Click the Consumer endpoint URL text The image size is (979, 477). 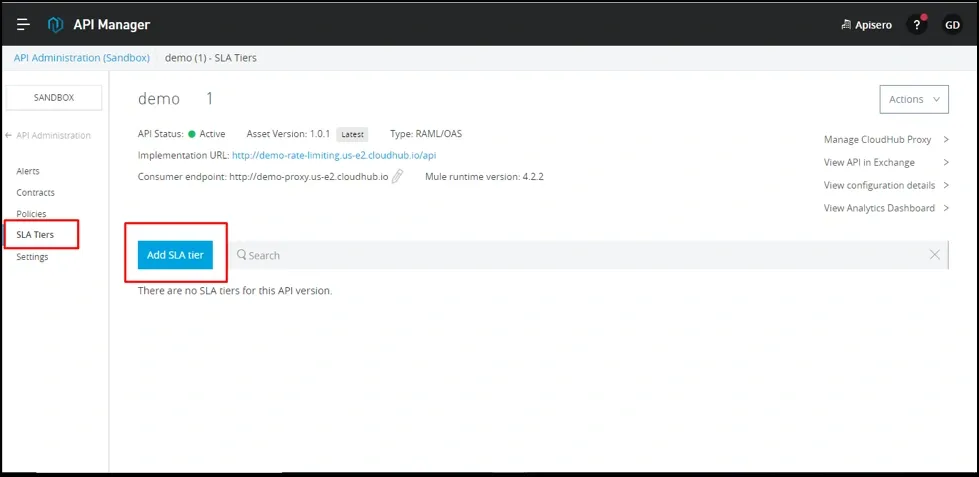[x=308, y=177]
